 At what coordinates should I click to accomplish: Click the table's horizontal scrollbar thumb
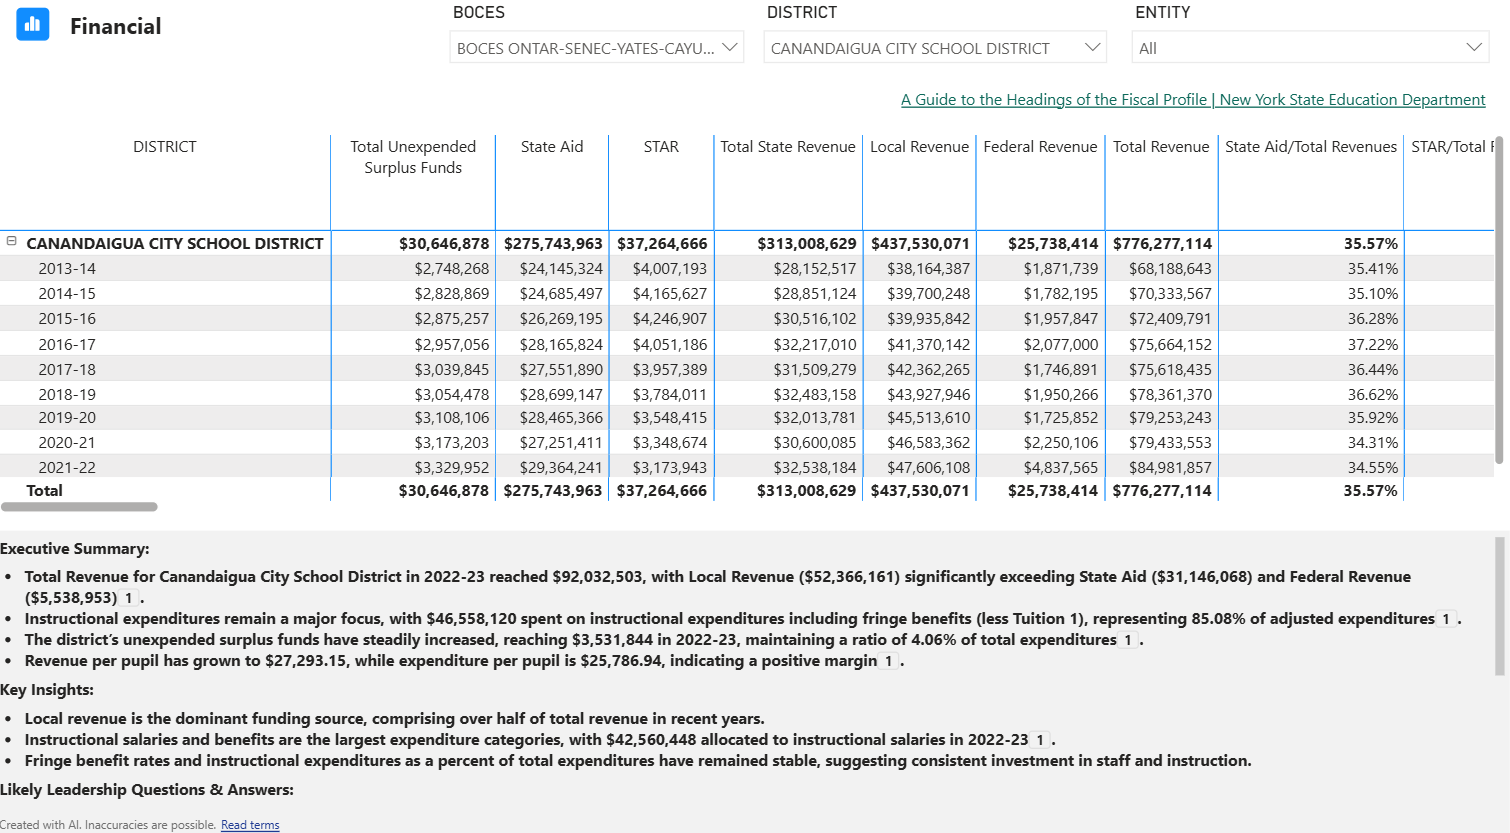pos(80,507)
